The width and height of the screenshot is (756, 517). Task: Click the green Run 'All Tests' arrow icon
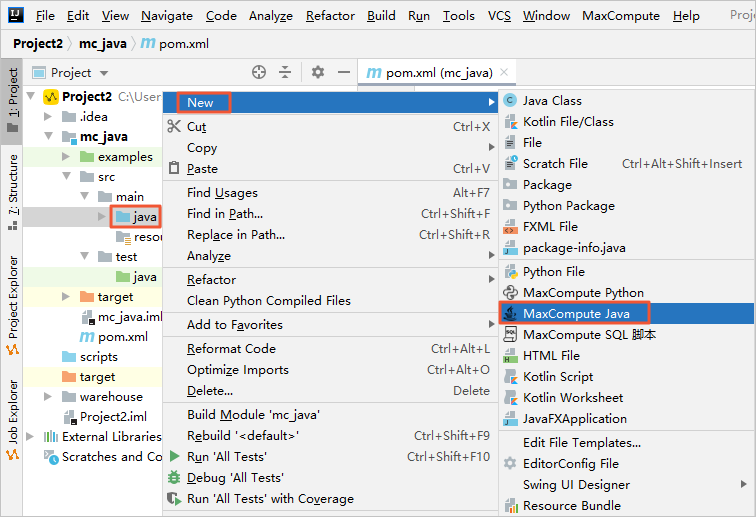click(x=175, y=456)
